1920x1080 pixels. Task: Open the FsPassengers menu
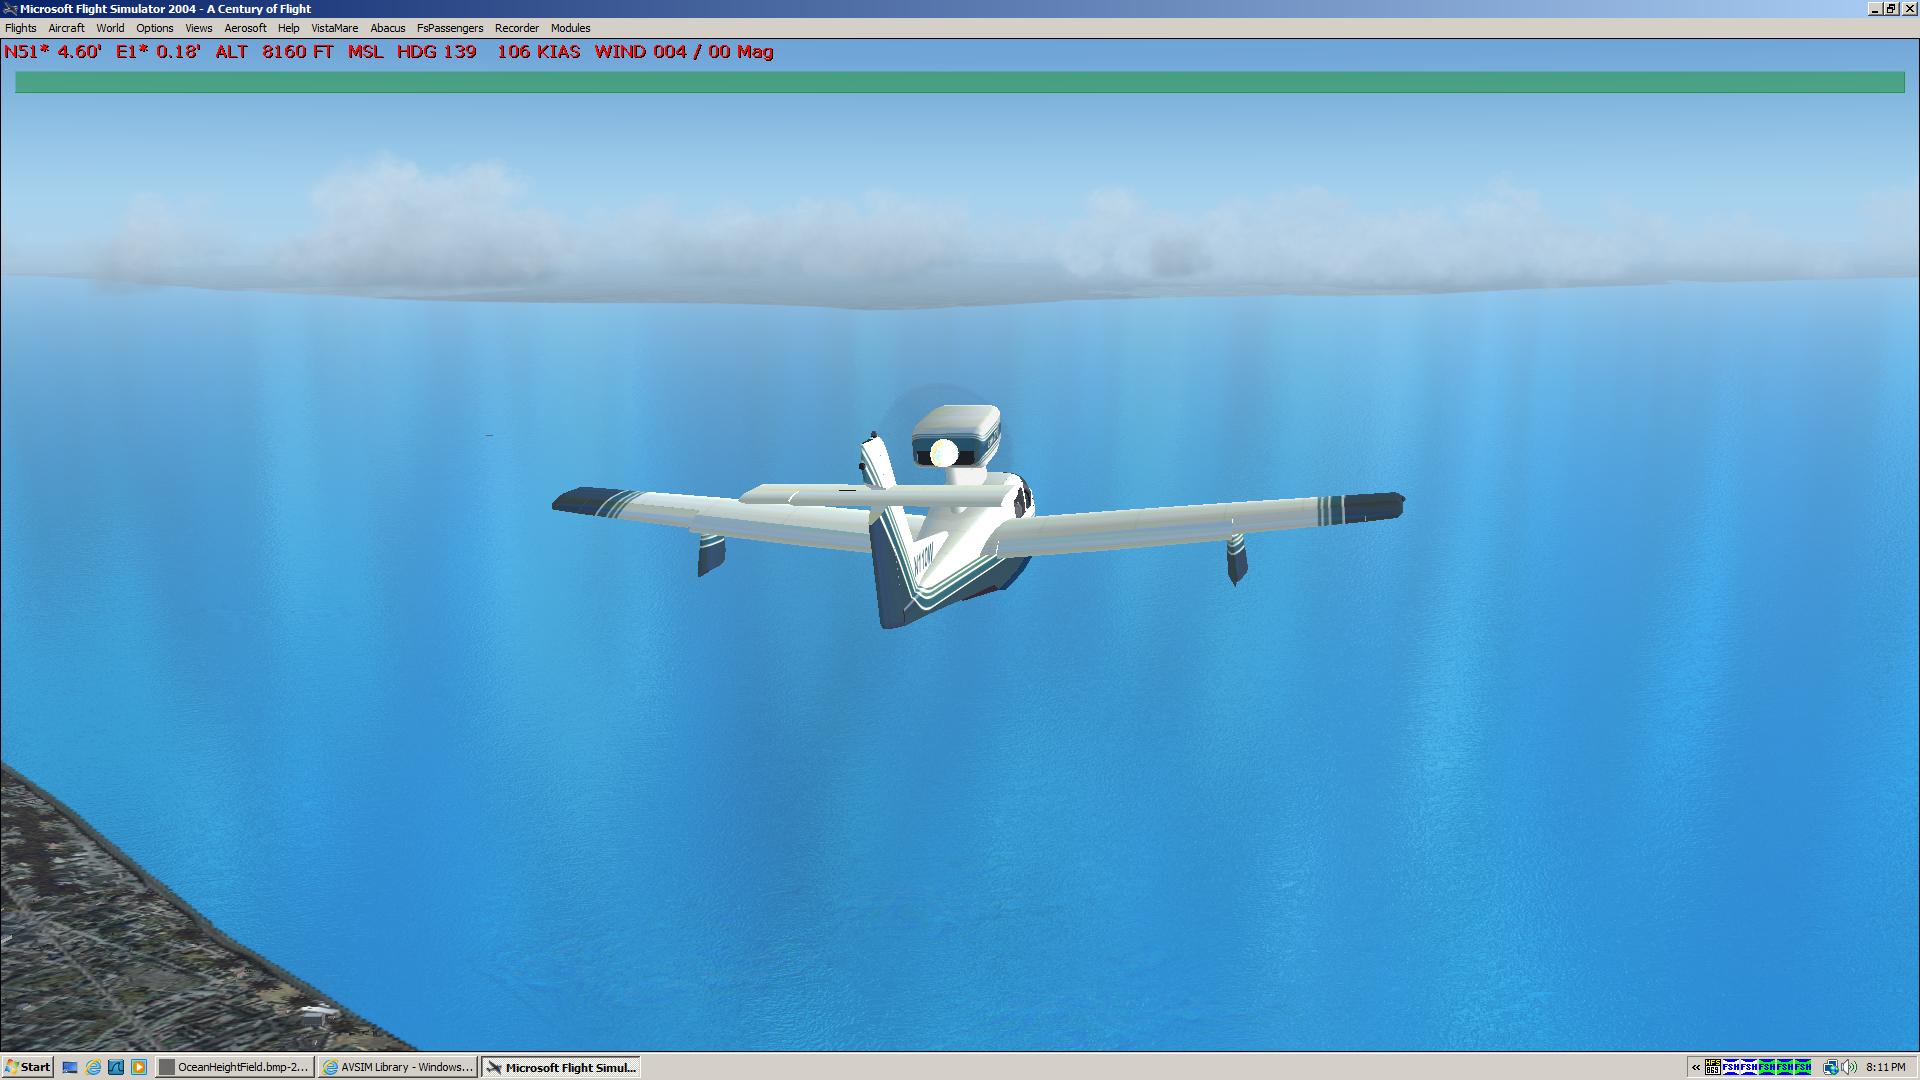tap(449, 28)
